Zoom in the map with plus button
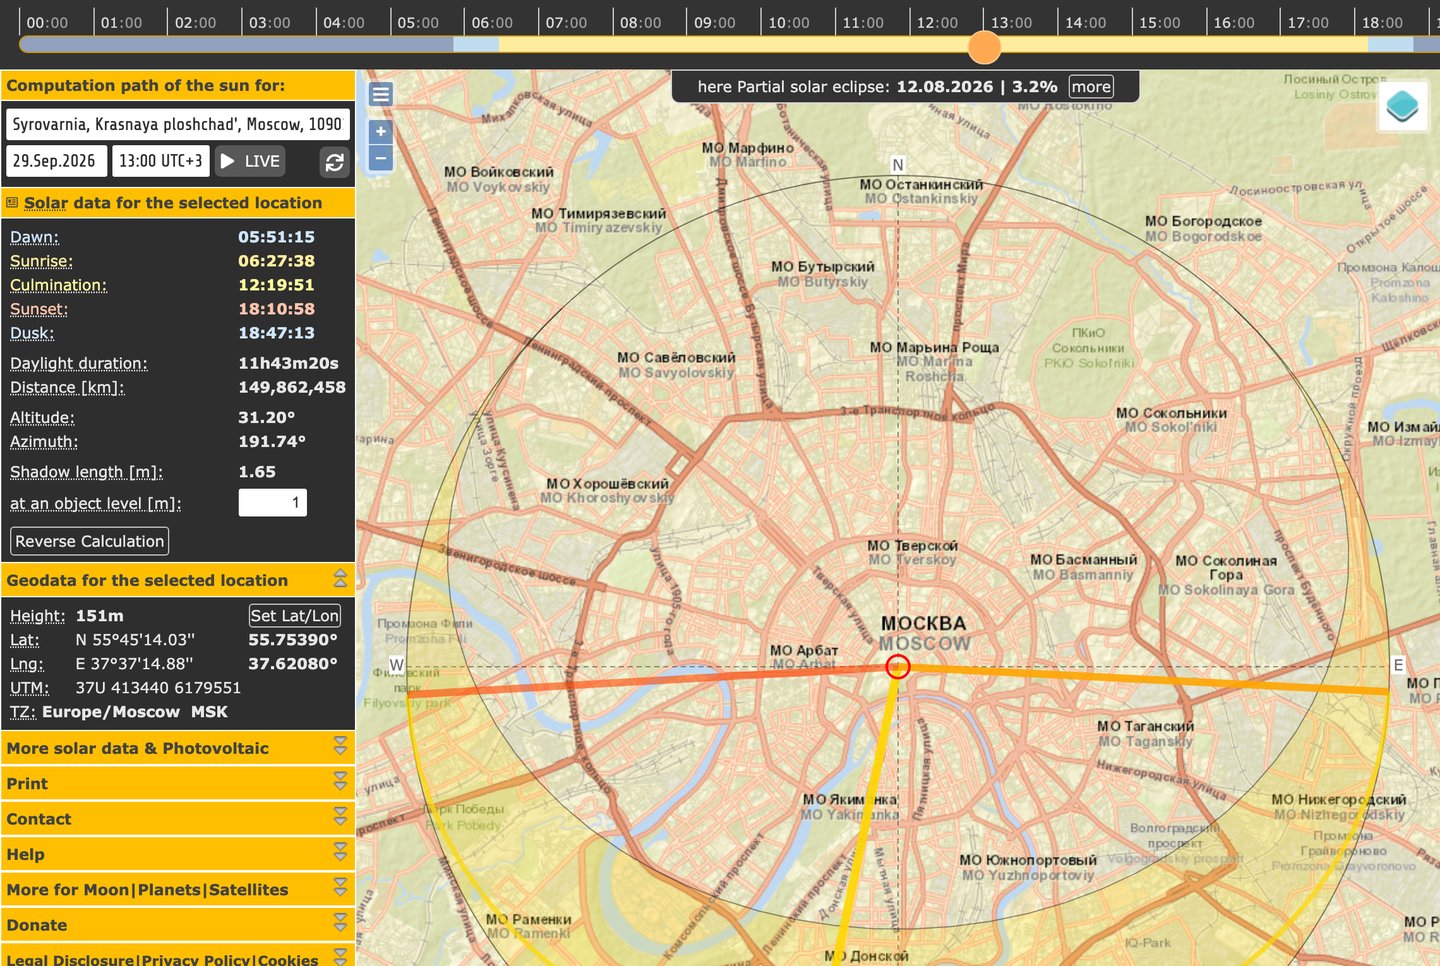 click(381, 131)
